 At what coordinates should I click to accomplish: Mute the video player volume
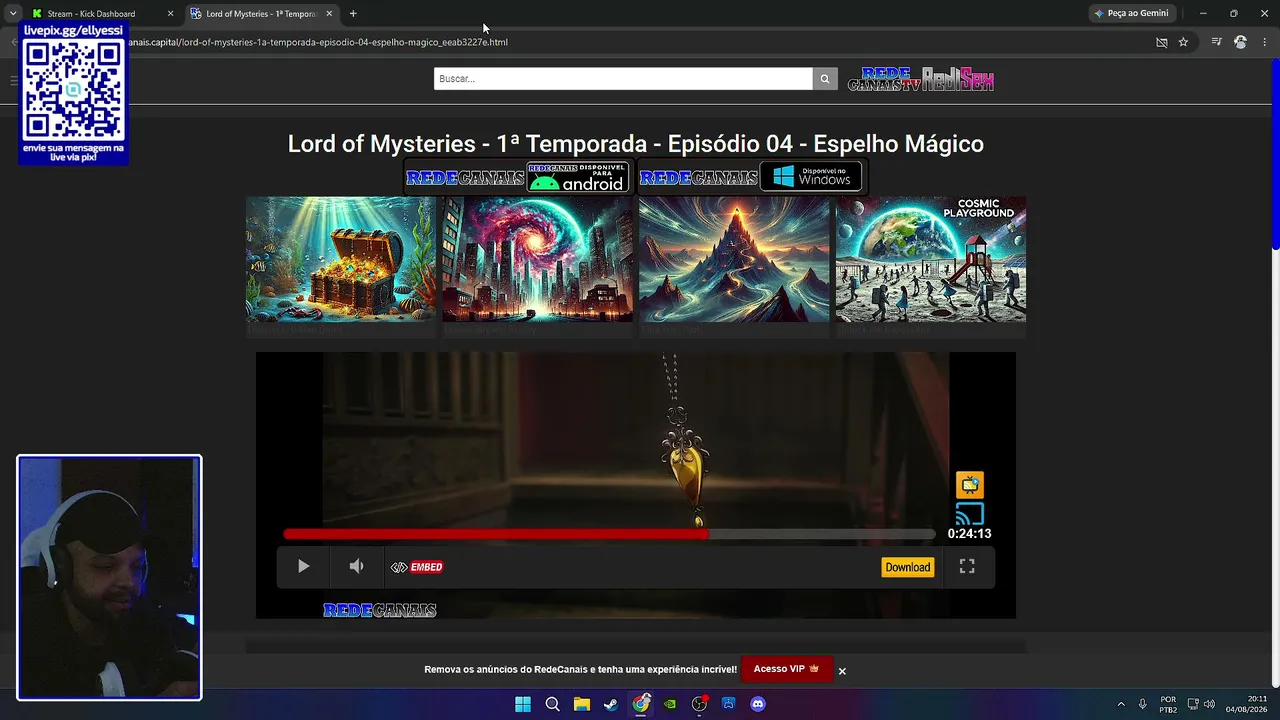click(x=356, y=567)
